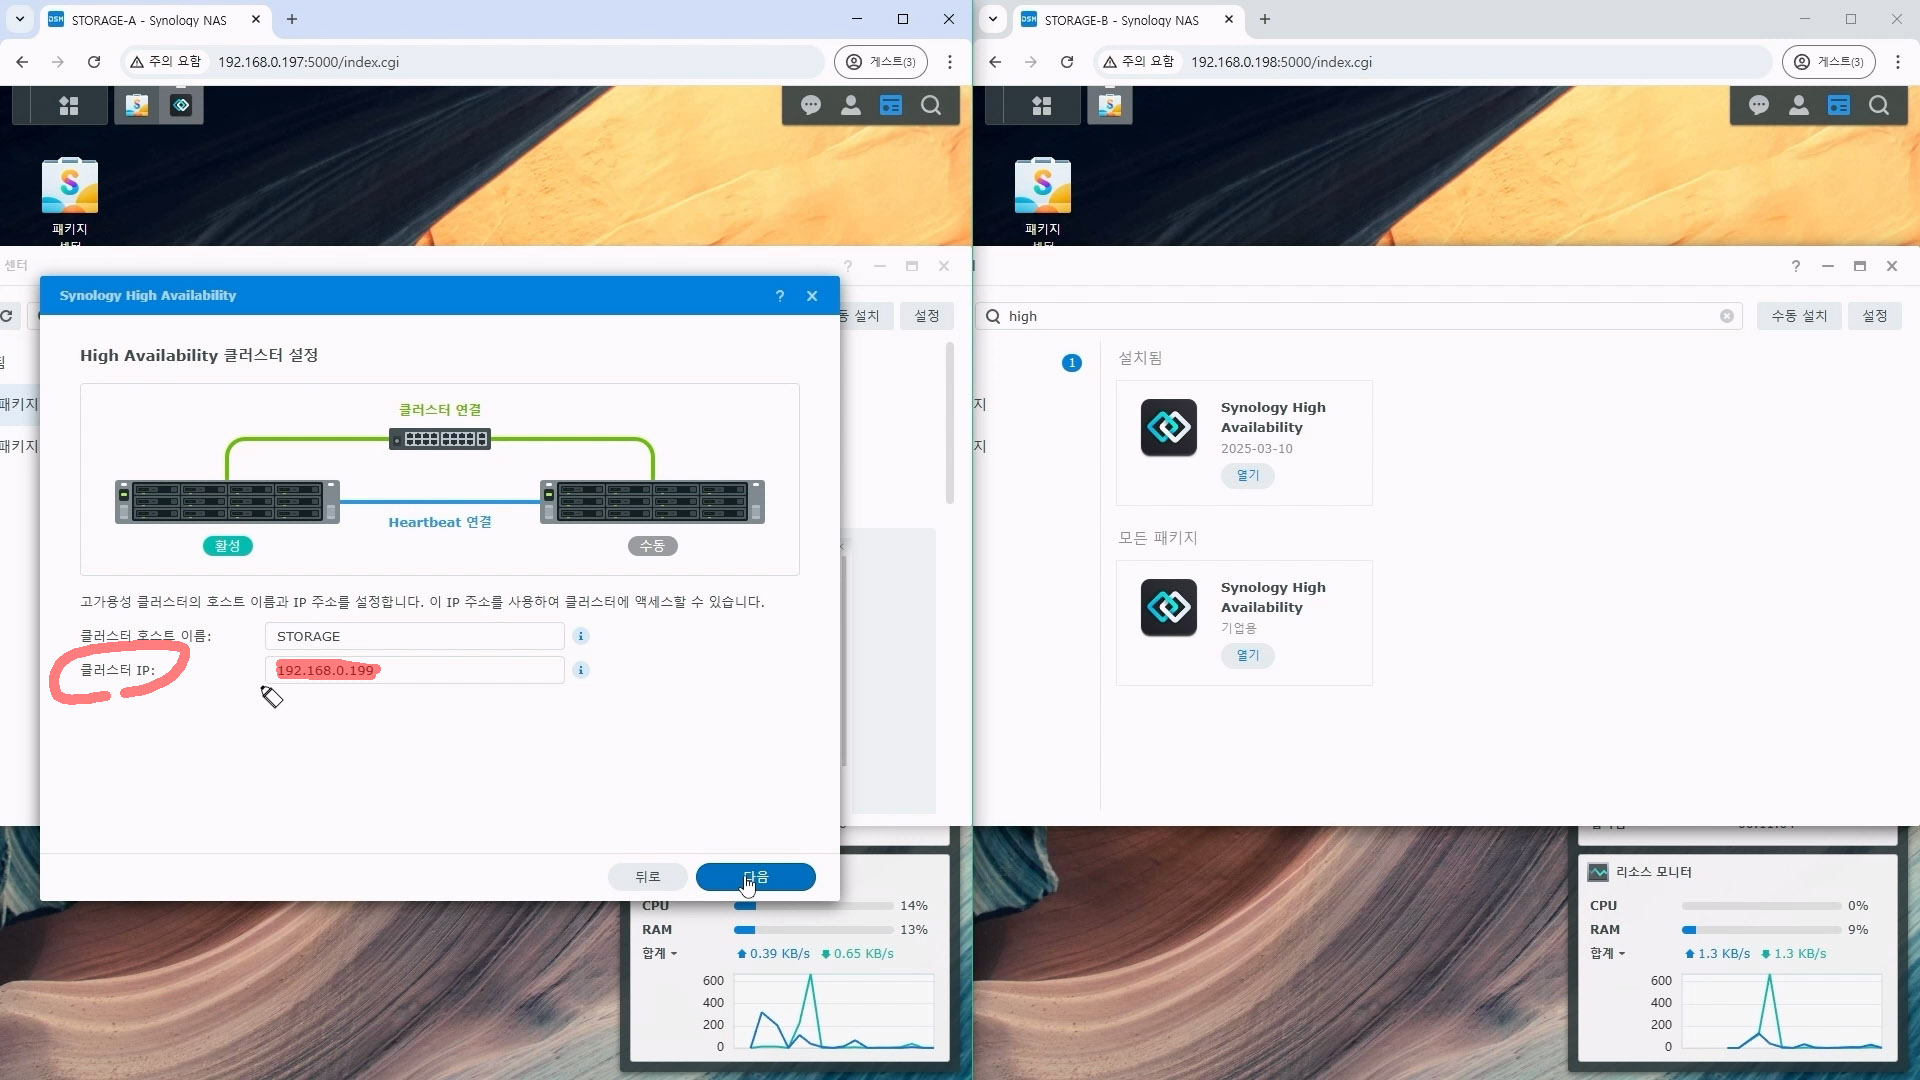Click the search magnifier icon in STORAGE-A taskbar
This screenshot has height=1080, width=1920.
931,105
